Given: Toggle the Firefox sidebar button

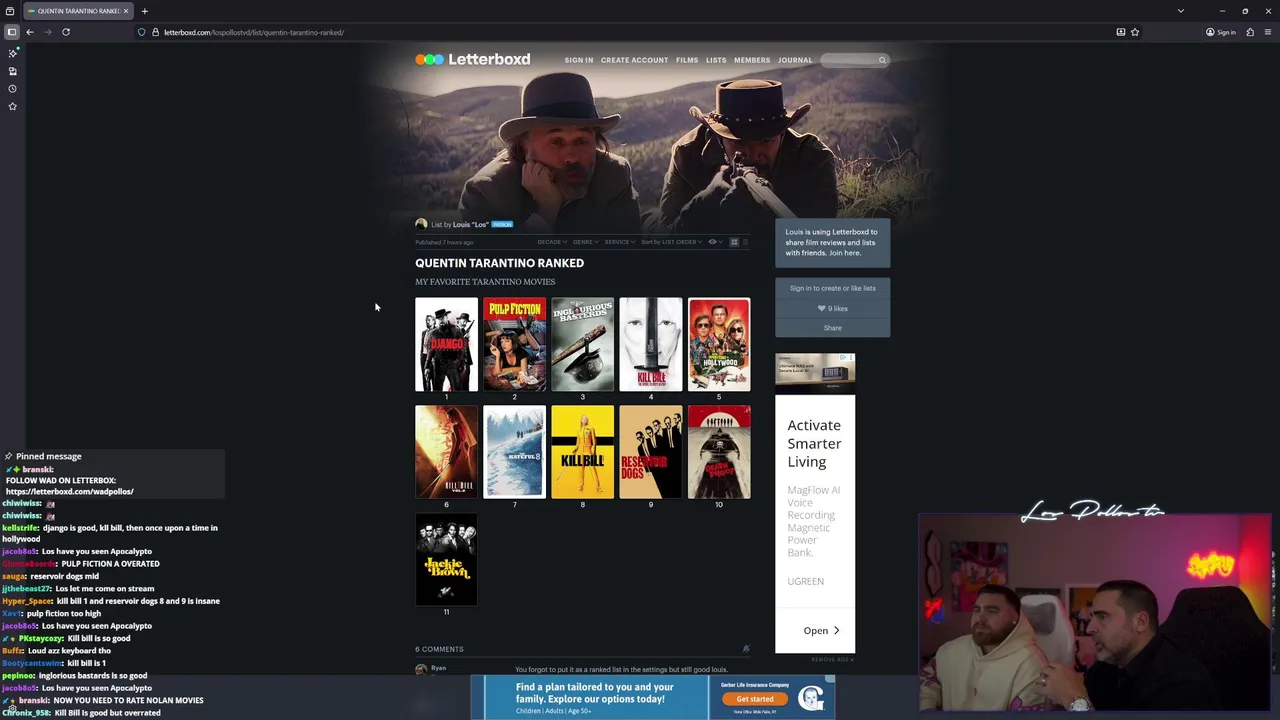Looking at the screenshot, I should (x=12, y=32).
